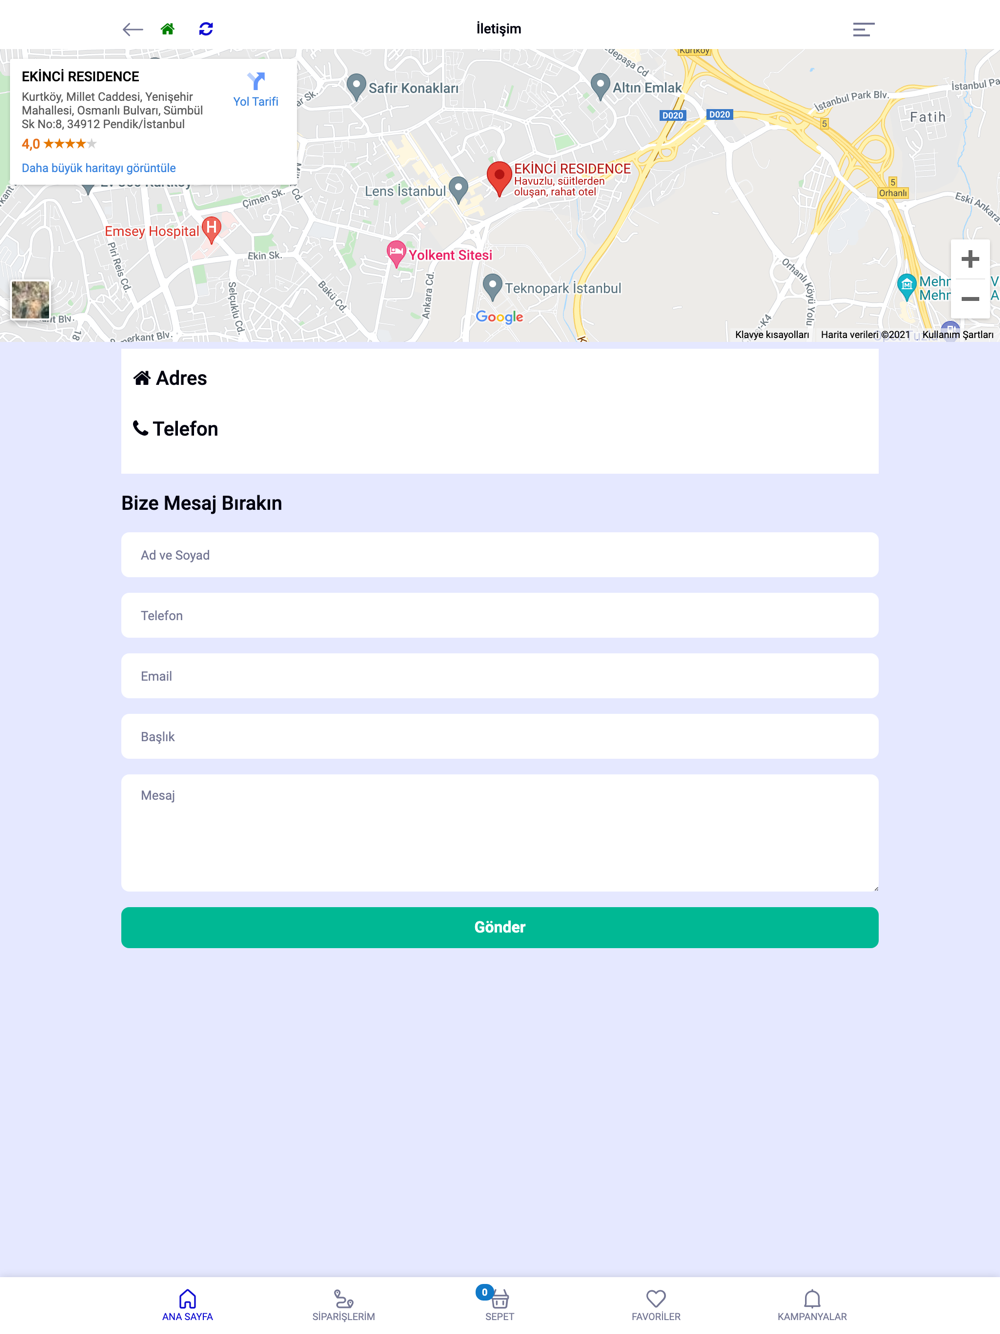Click the Emsey Hospital marker

click(211, 230)
